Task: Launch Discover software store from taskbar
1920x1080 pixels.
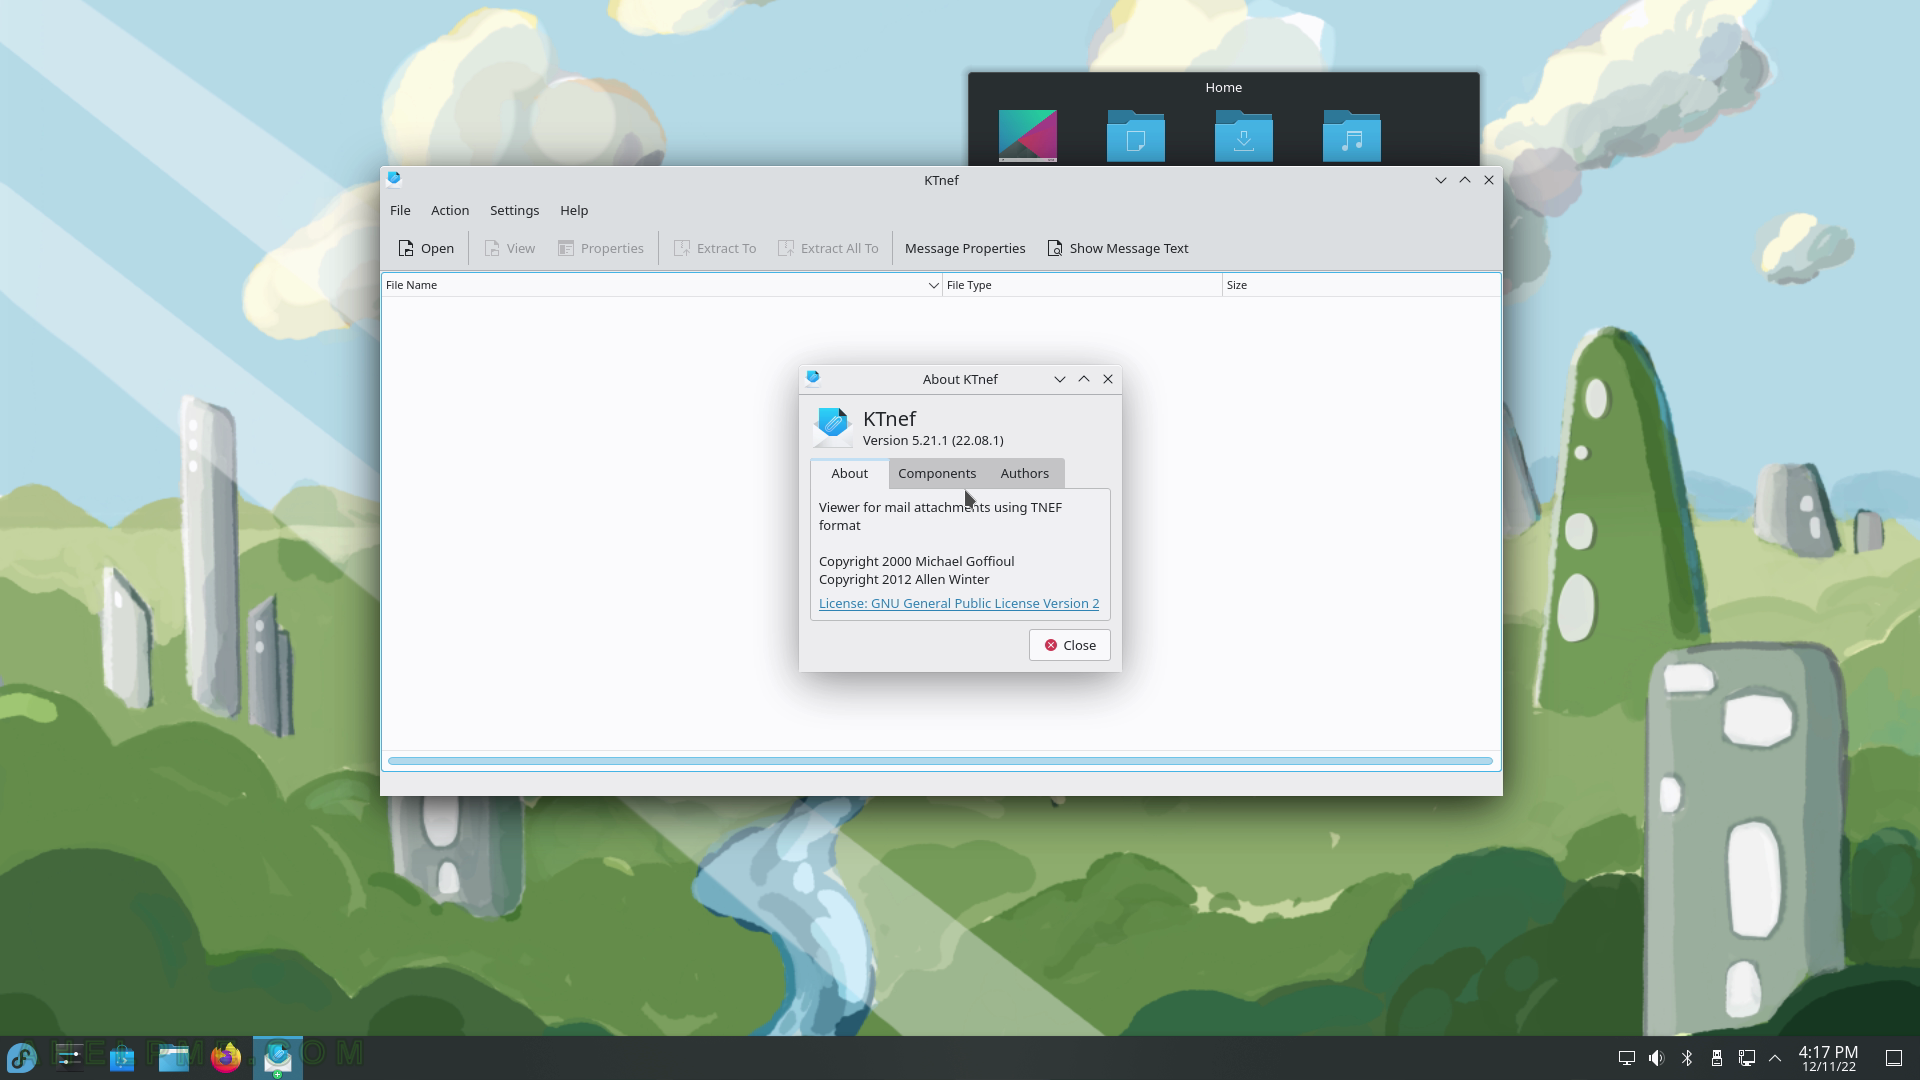Action: pyautogui.click(x=122, y=1058)
